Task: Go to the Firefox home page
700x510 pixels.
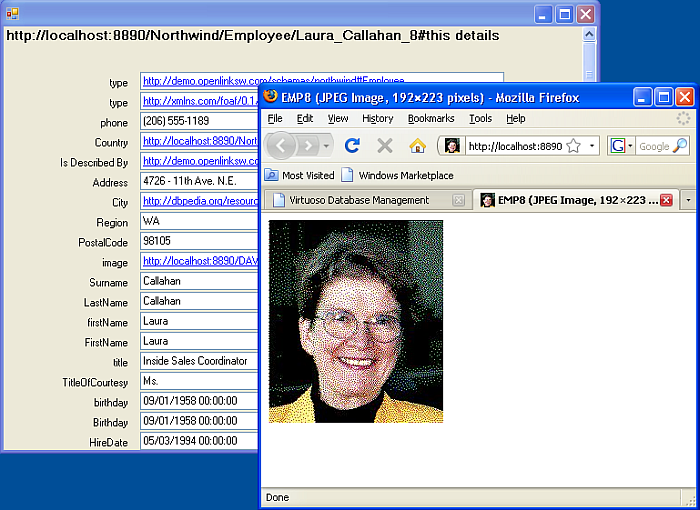Action: click(x=418, y=146)
